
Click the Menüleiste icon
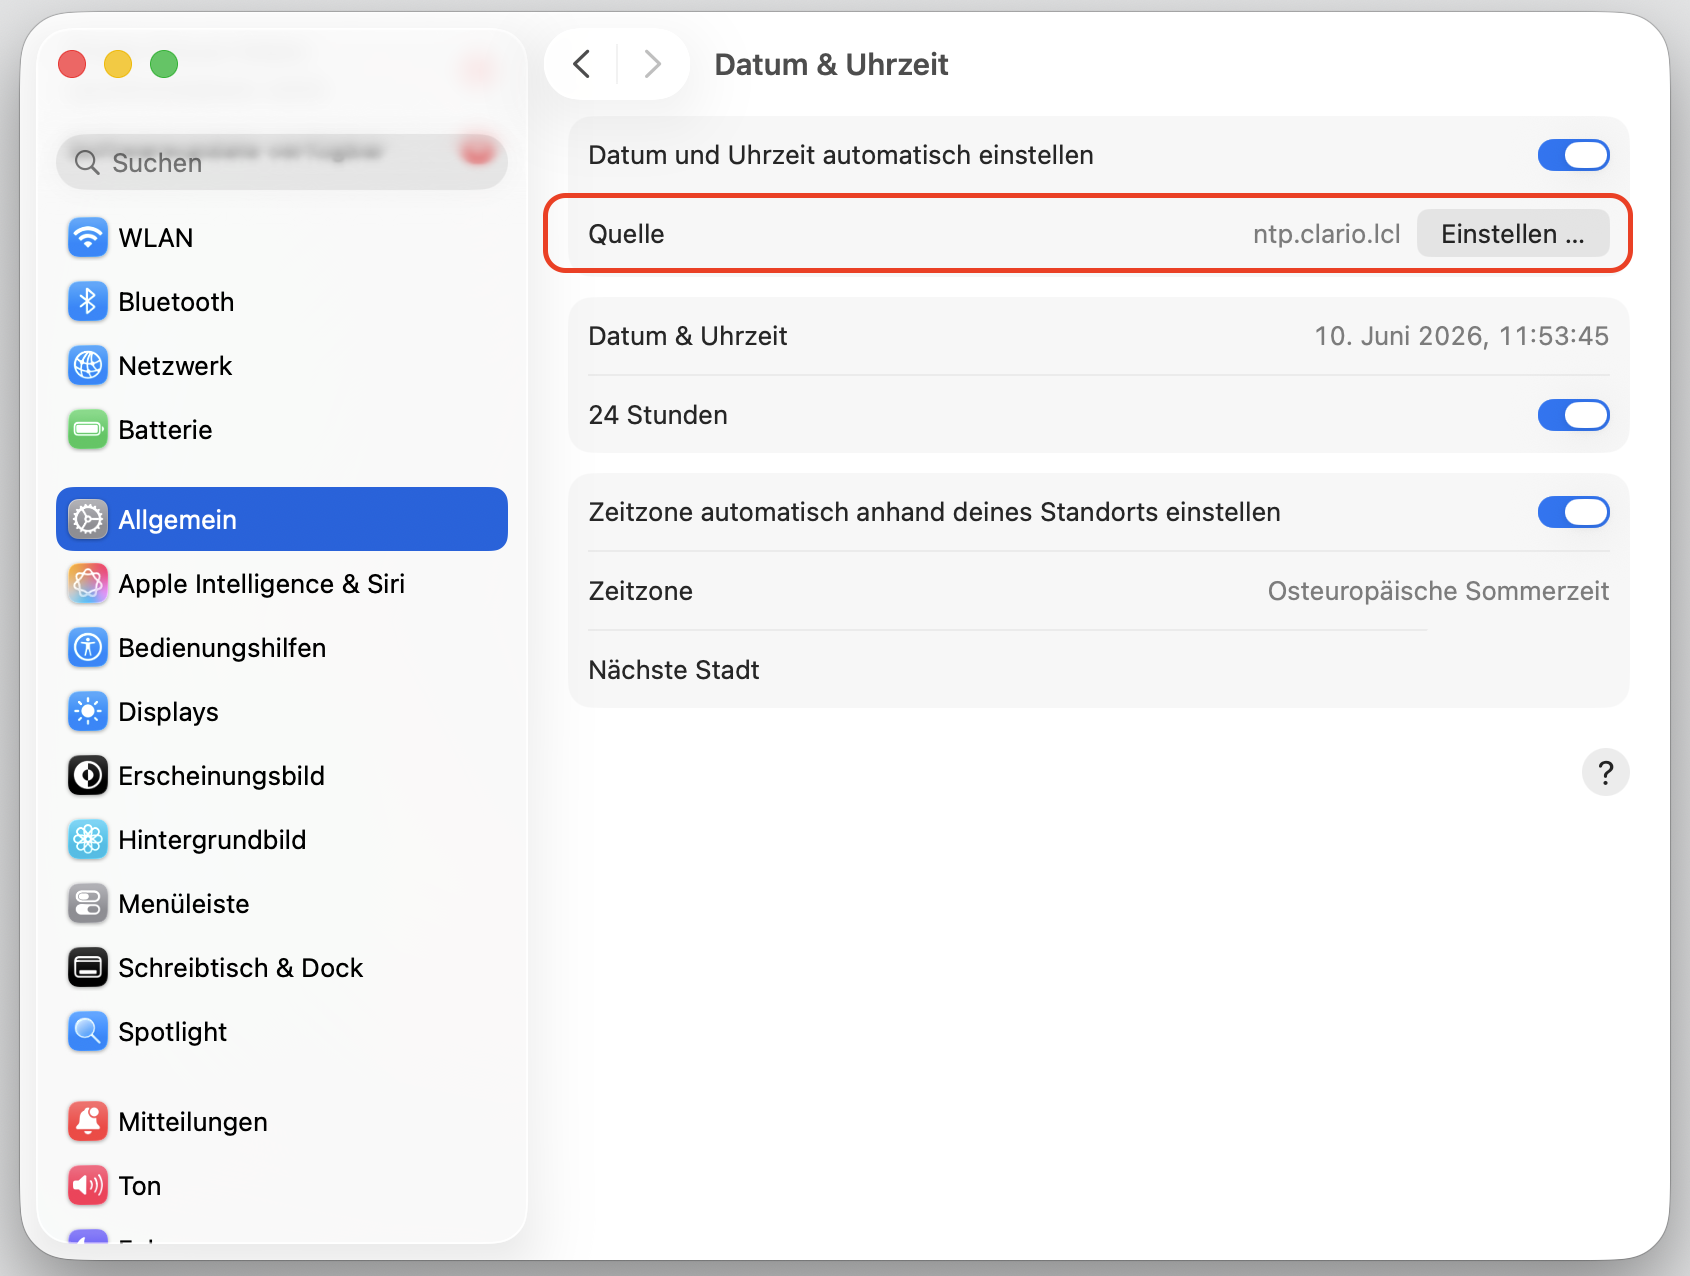click(x=88, y=904)
